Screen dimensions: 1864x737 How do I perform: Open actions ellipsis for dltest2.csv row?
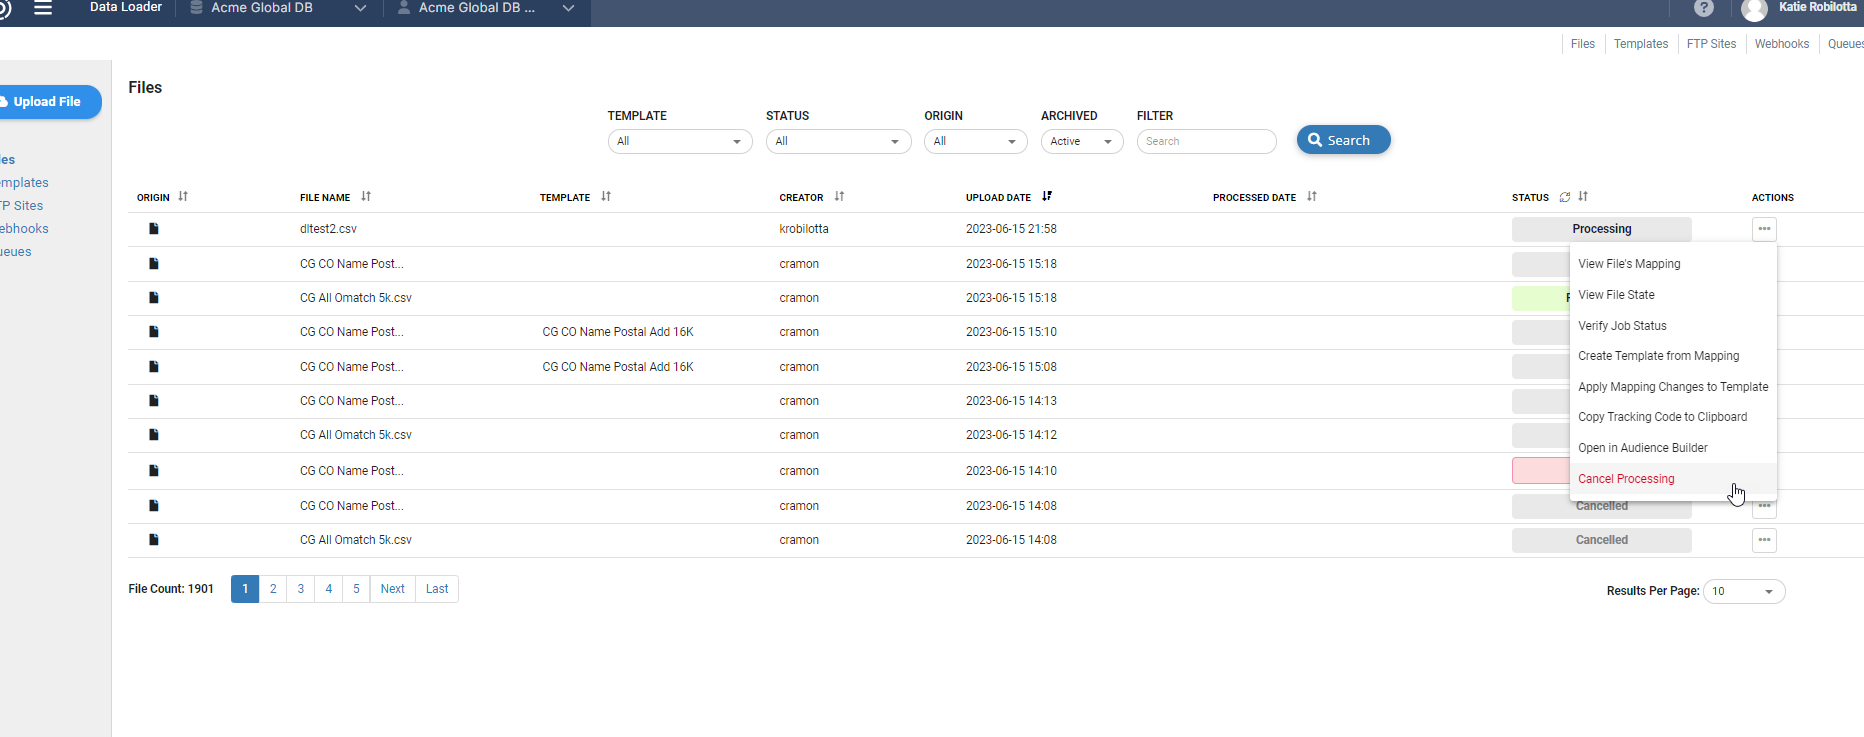point(1764,229)
